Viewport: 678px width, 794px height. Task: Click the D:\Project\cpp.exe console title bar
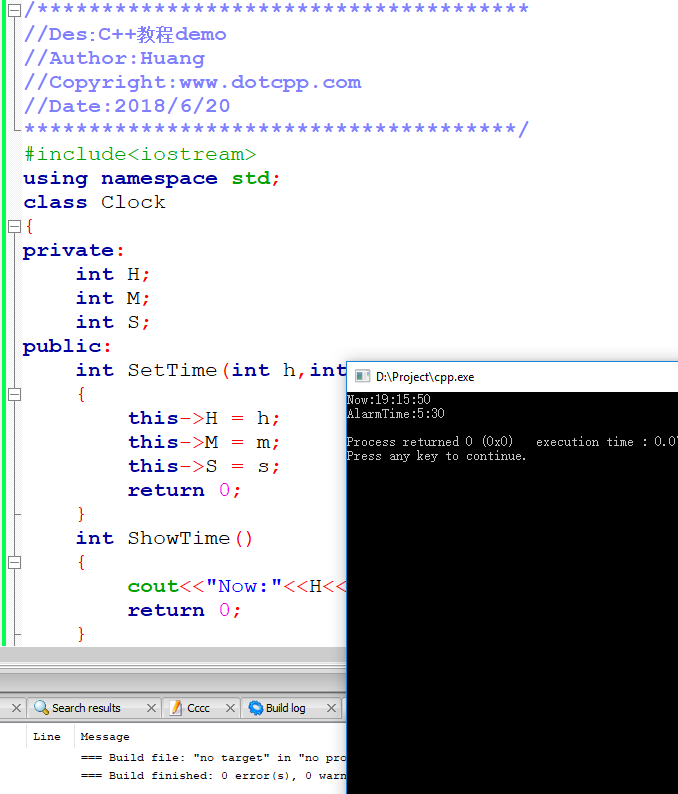(x=520, y=377)
